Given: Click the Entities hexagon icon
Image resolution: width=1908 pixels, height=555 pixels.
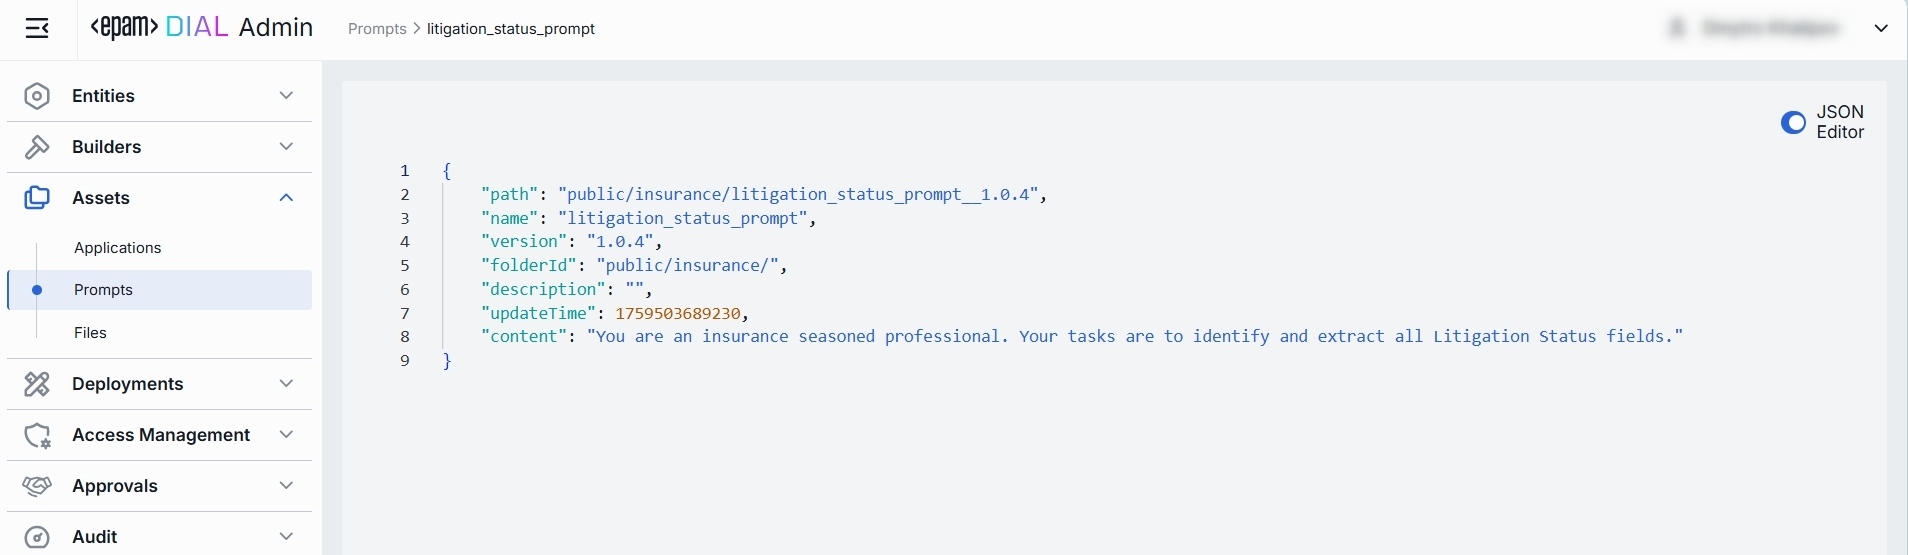Looking at the screenshot, I should (37, 96).
